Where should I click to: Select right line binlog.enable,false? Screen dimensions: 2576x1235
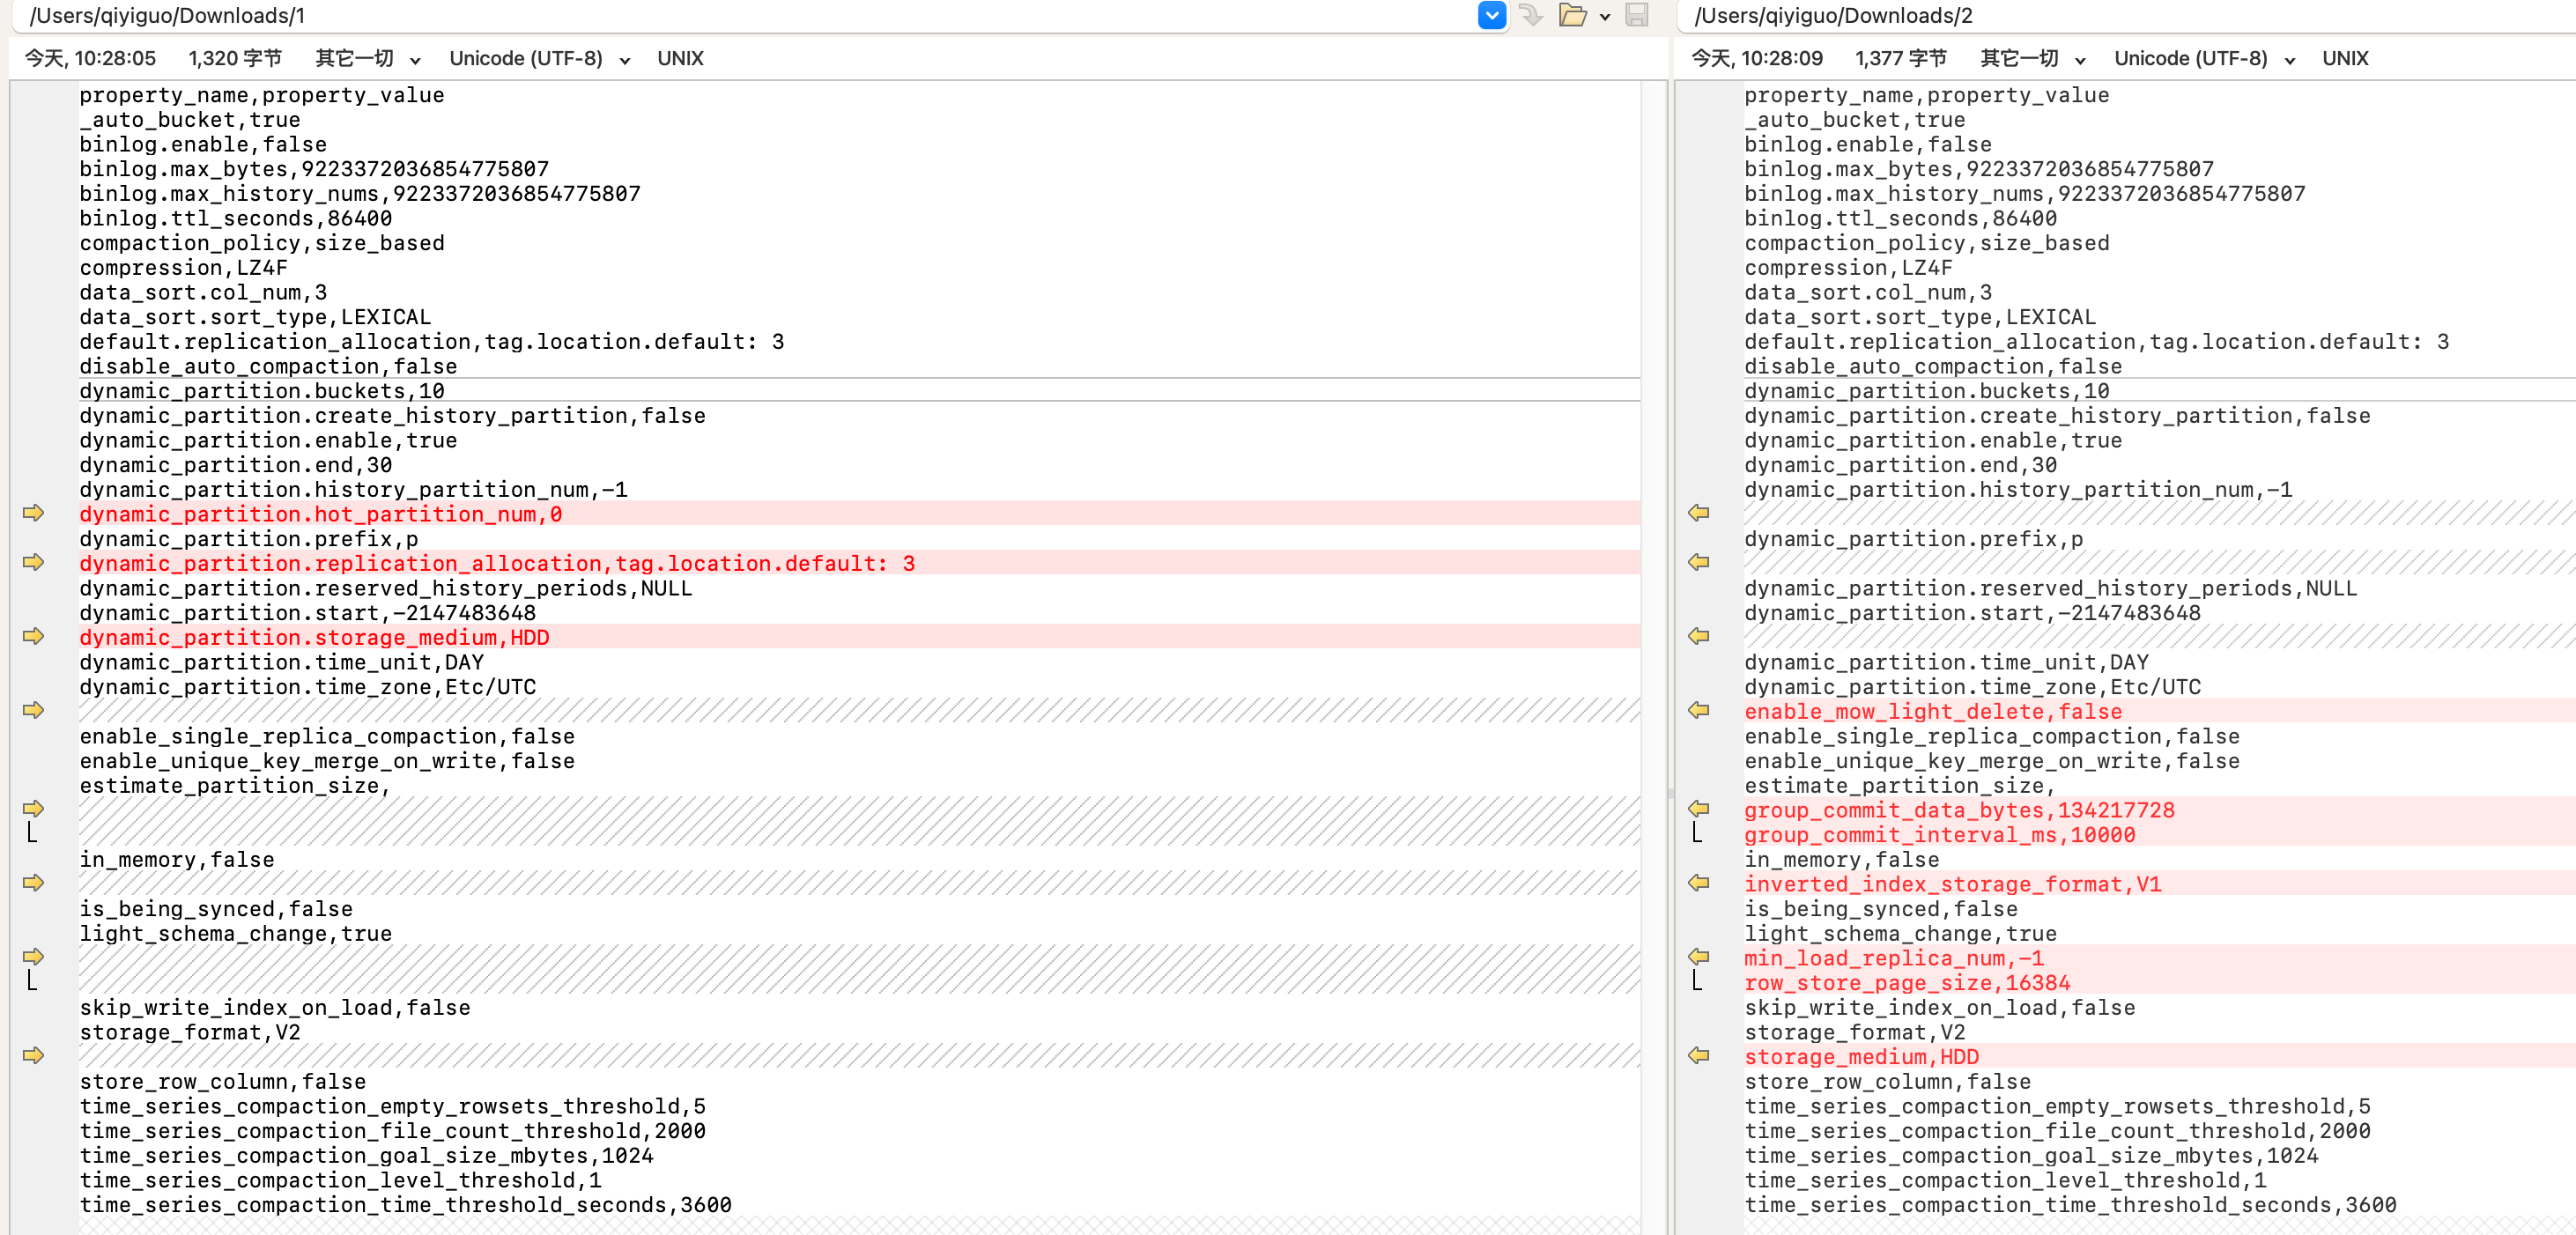1868,144
